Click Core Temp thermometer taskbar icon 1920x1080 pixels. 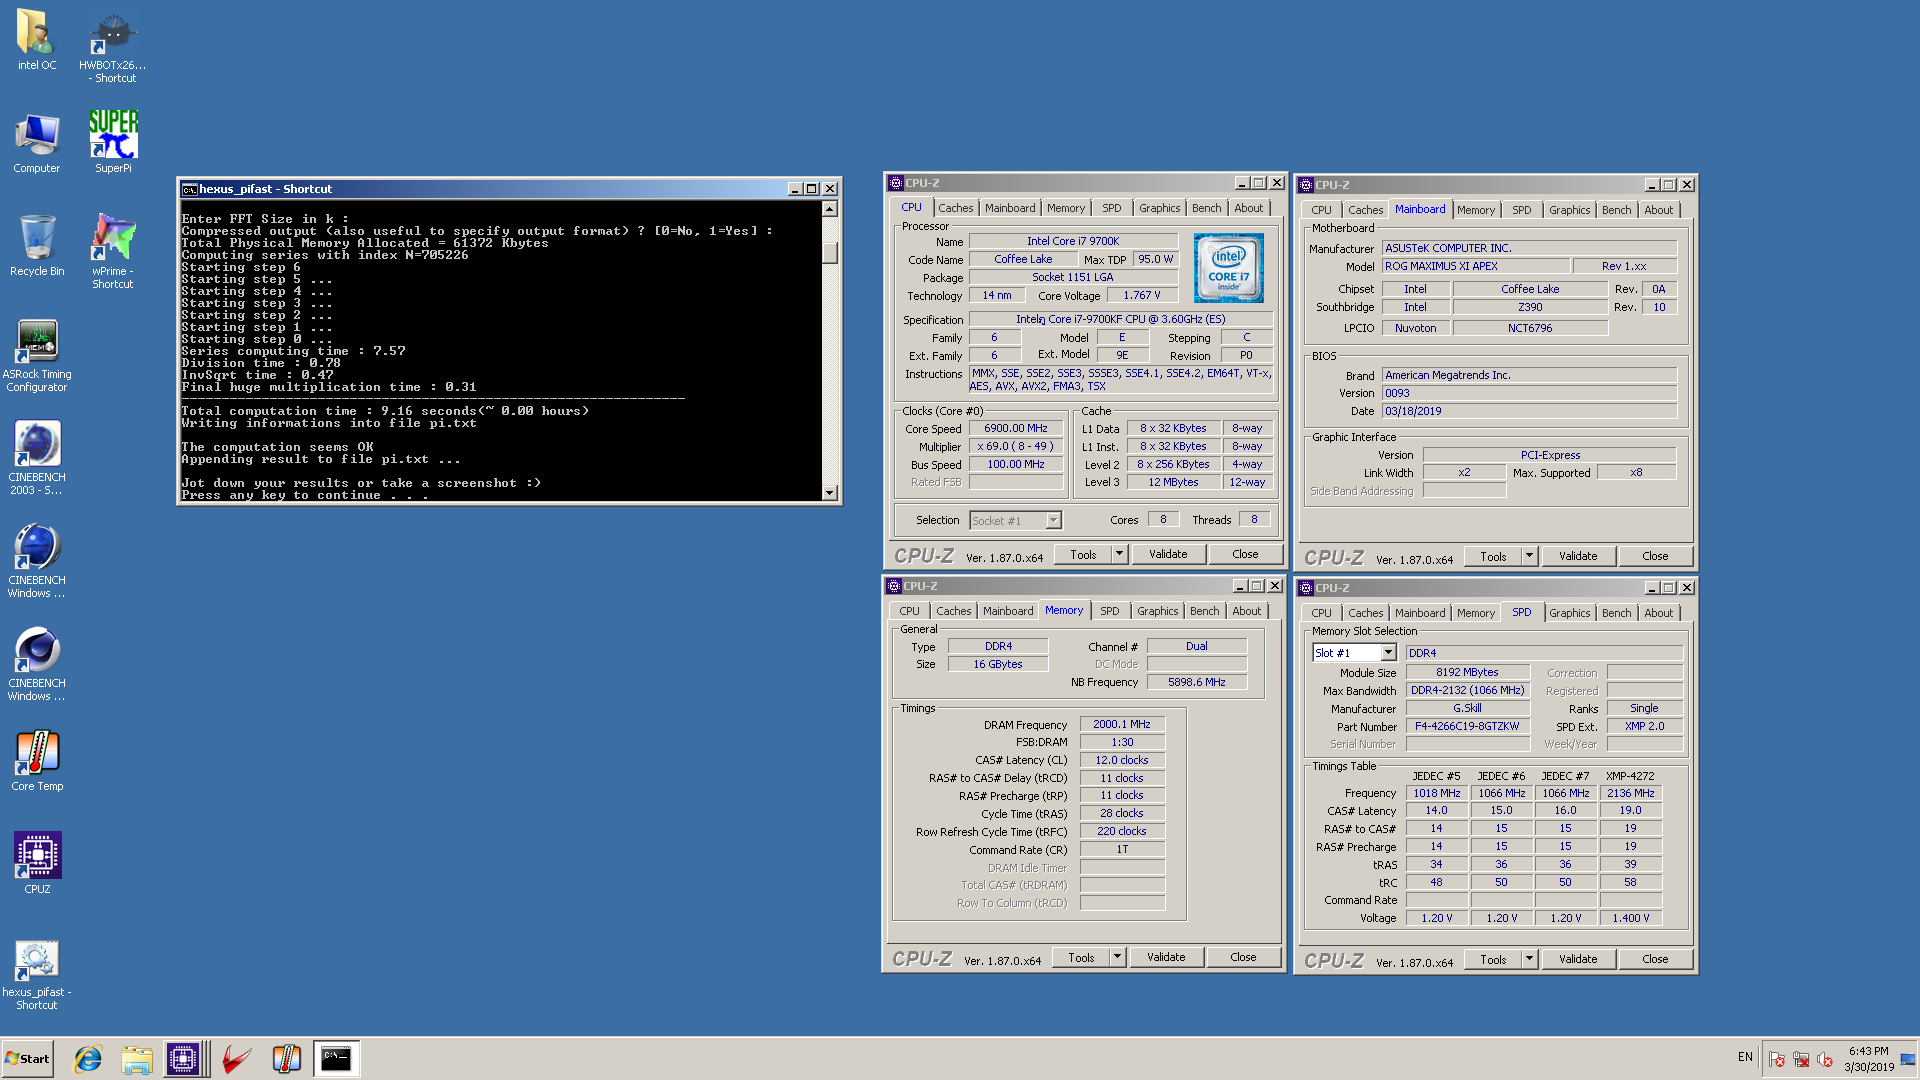click(x=287, y=1059)
